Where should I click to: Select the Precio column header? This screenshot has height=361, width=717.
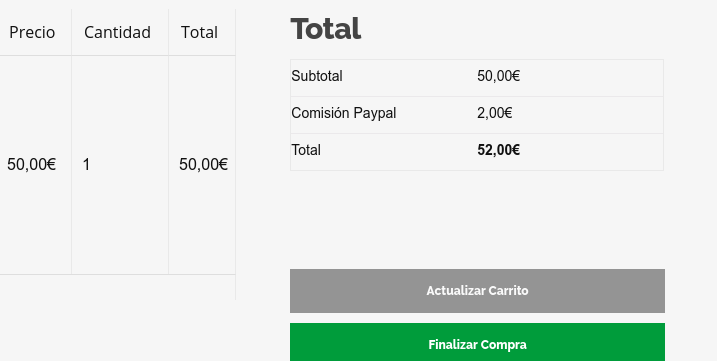click(32, 32)
